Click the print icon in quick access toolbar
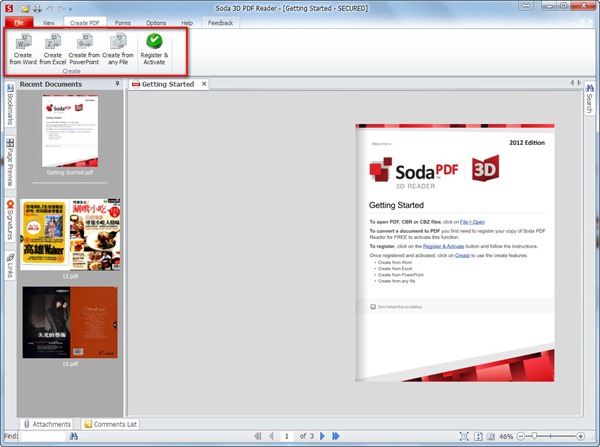The width and height of the screenshot is (600, 447). pyautogui.click(x=37, y=7)
